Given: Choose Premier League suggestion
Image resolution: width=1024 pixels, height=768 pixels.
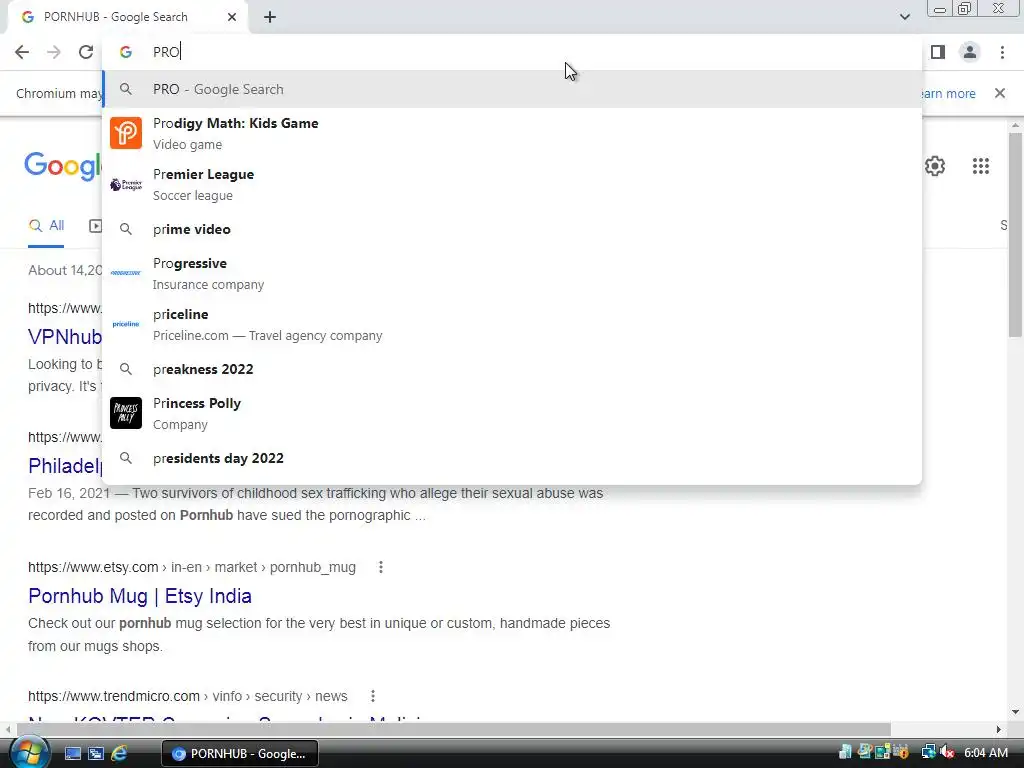Looking at the screenshot, I should [x=513, y=184].
